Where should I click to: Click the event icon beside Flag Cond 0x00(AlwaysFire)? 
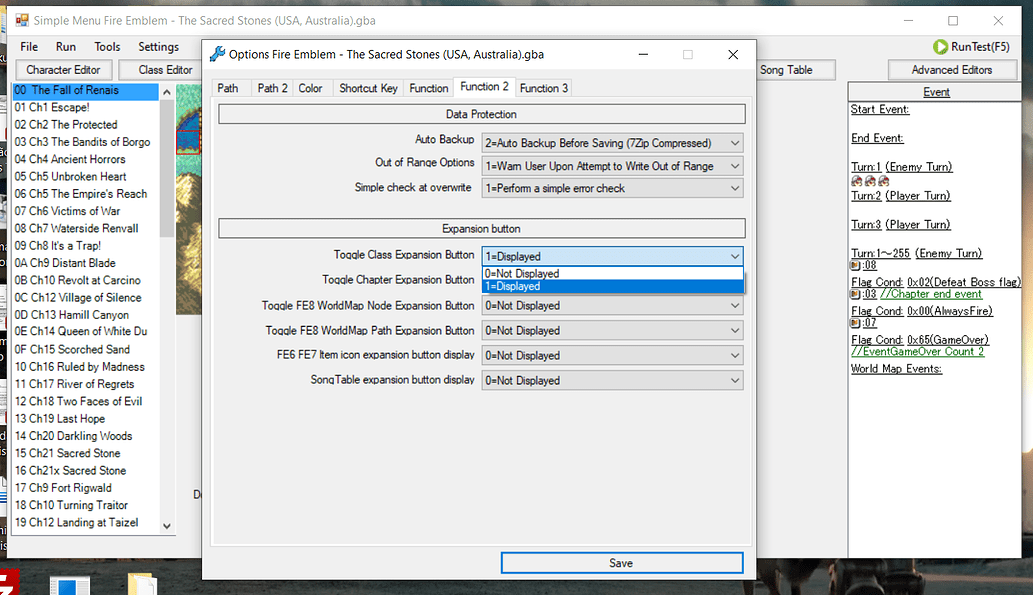coord(855,322)
